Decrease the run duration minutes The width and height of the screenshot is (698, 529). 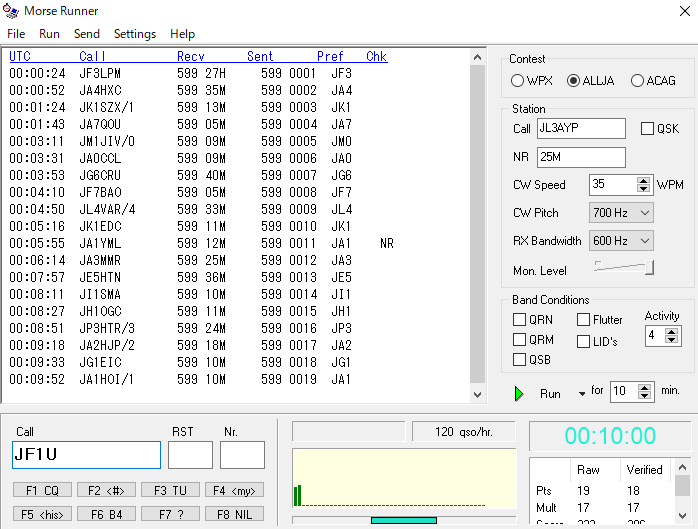coord(644,396)
